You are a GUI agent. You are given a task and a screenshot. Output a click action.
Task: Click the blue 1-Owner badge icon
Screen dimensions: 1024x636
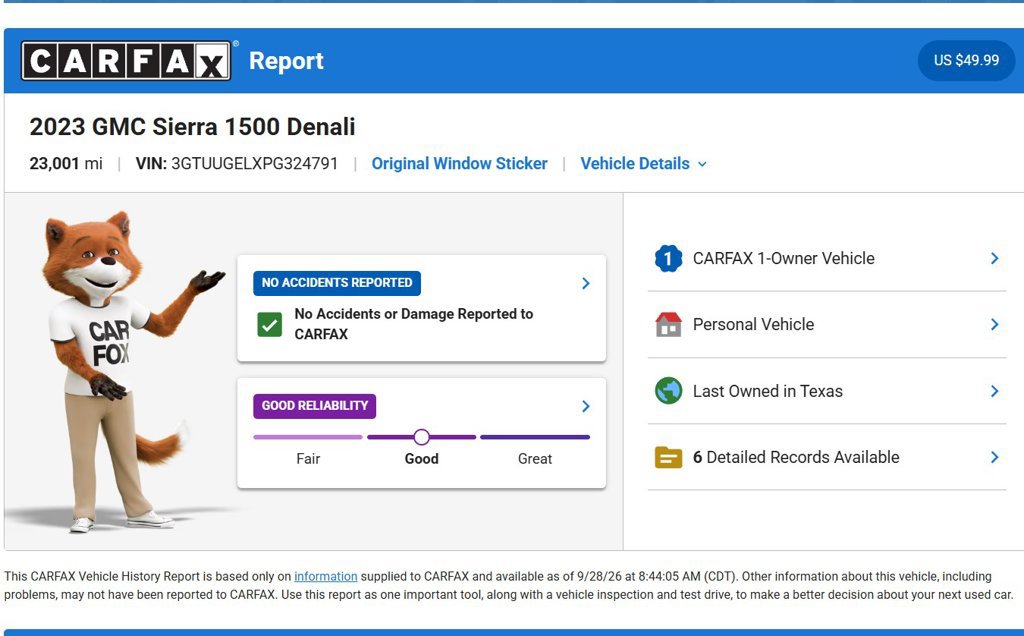coord(668,259)
